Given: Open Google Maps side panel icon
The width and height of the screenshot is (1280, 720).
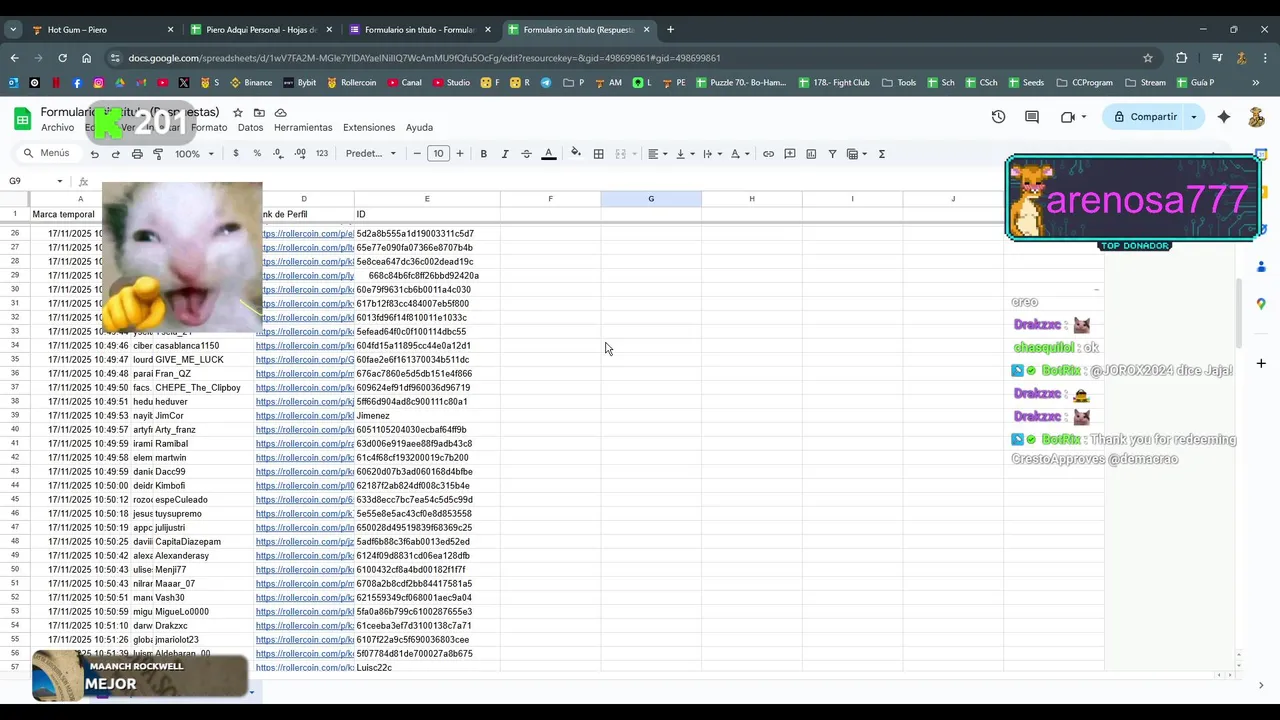Looking at the screenshot, I should [x=1261, y=304].
